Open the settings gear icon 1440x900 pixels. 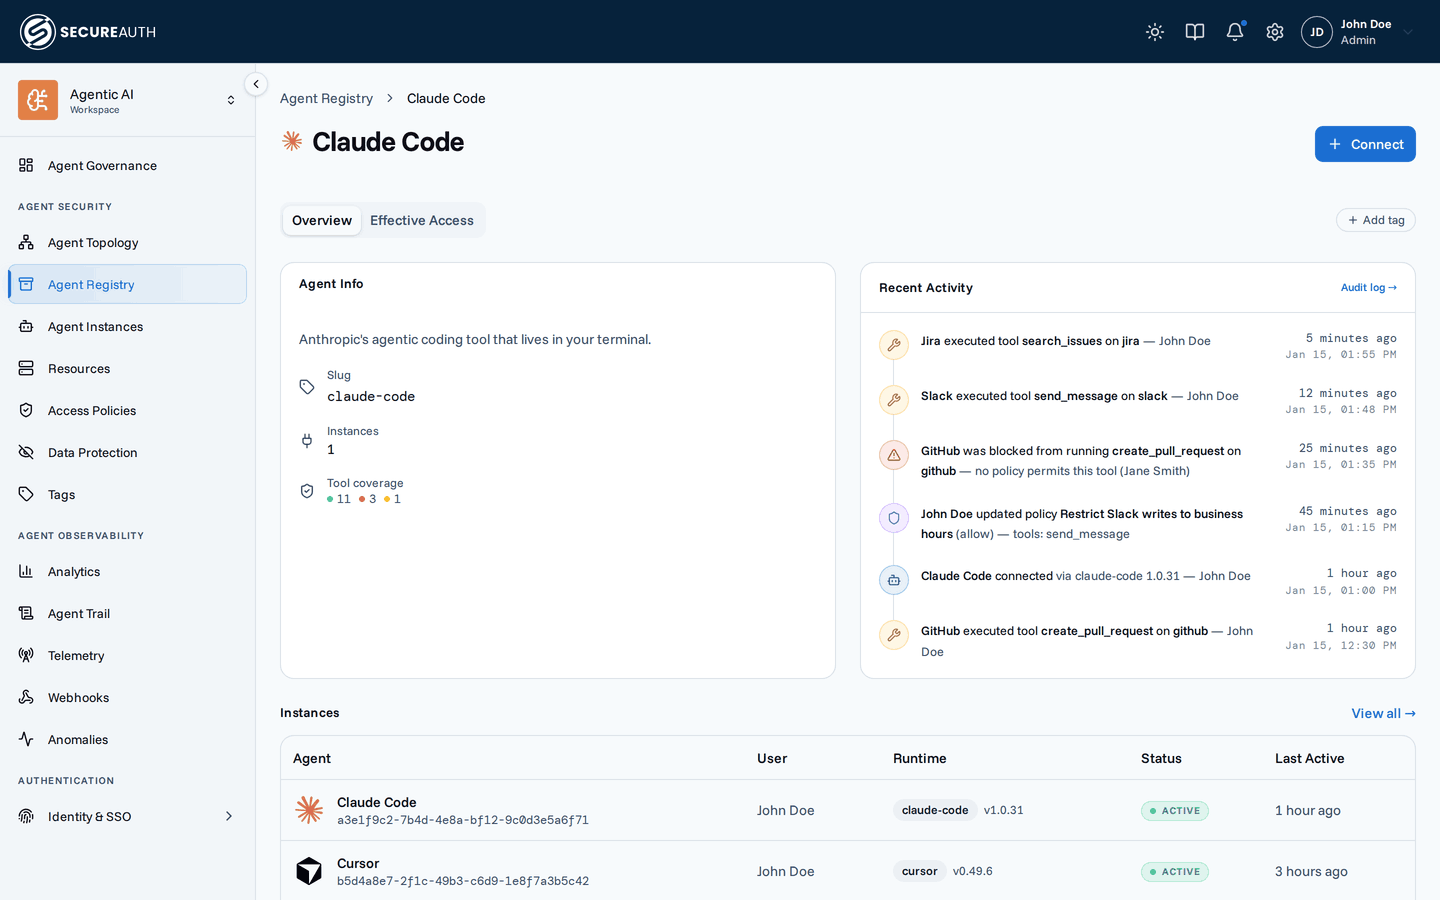click(1275, 32)
